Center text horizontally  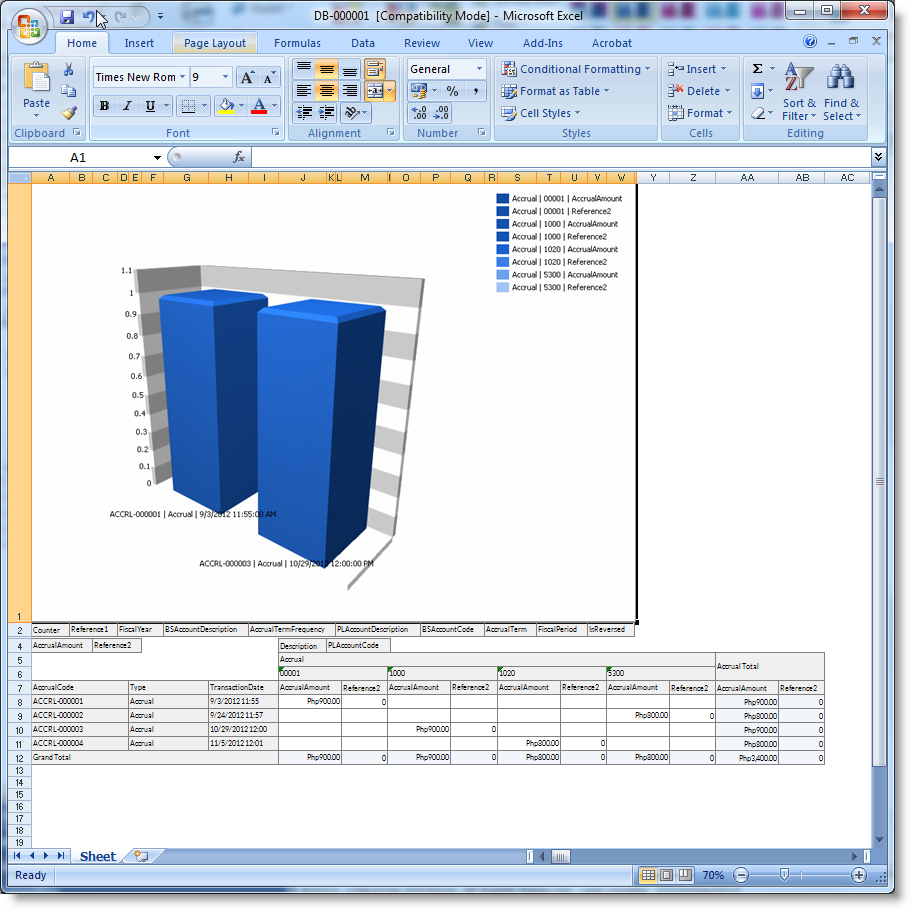tap(327, 91)
